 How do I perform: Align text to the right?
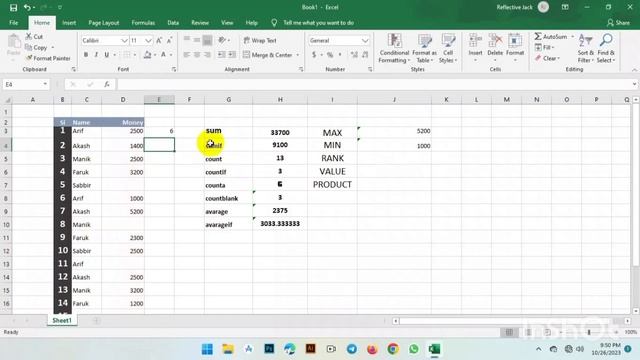pos(207,55)
